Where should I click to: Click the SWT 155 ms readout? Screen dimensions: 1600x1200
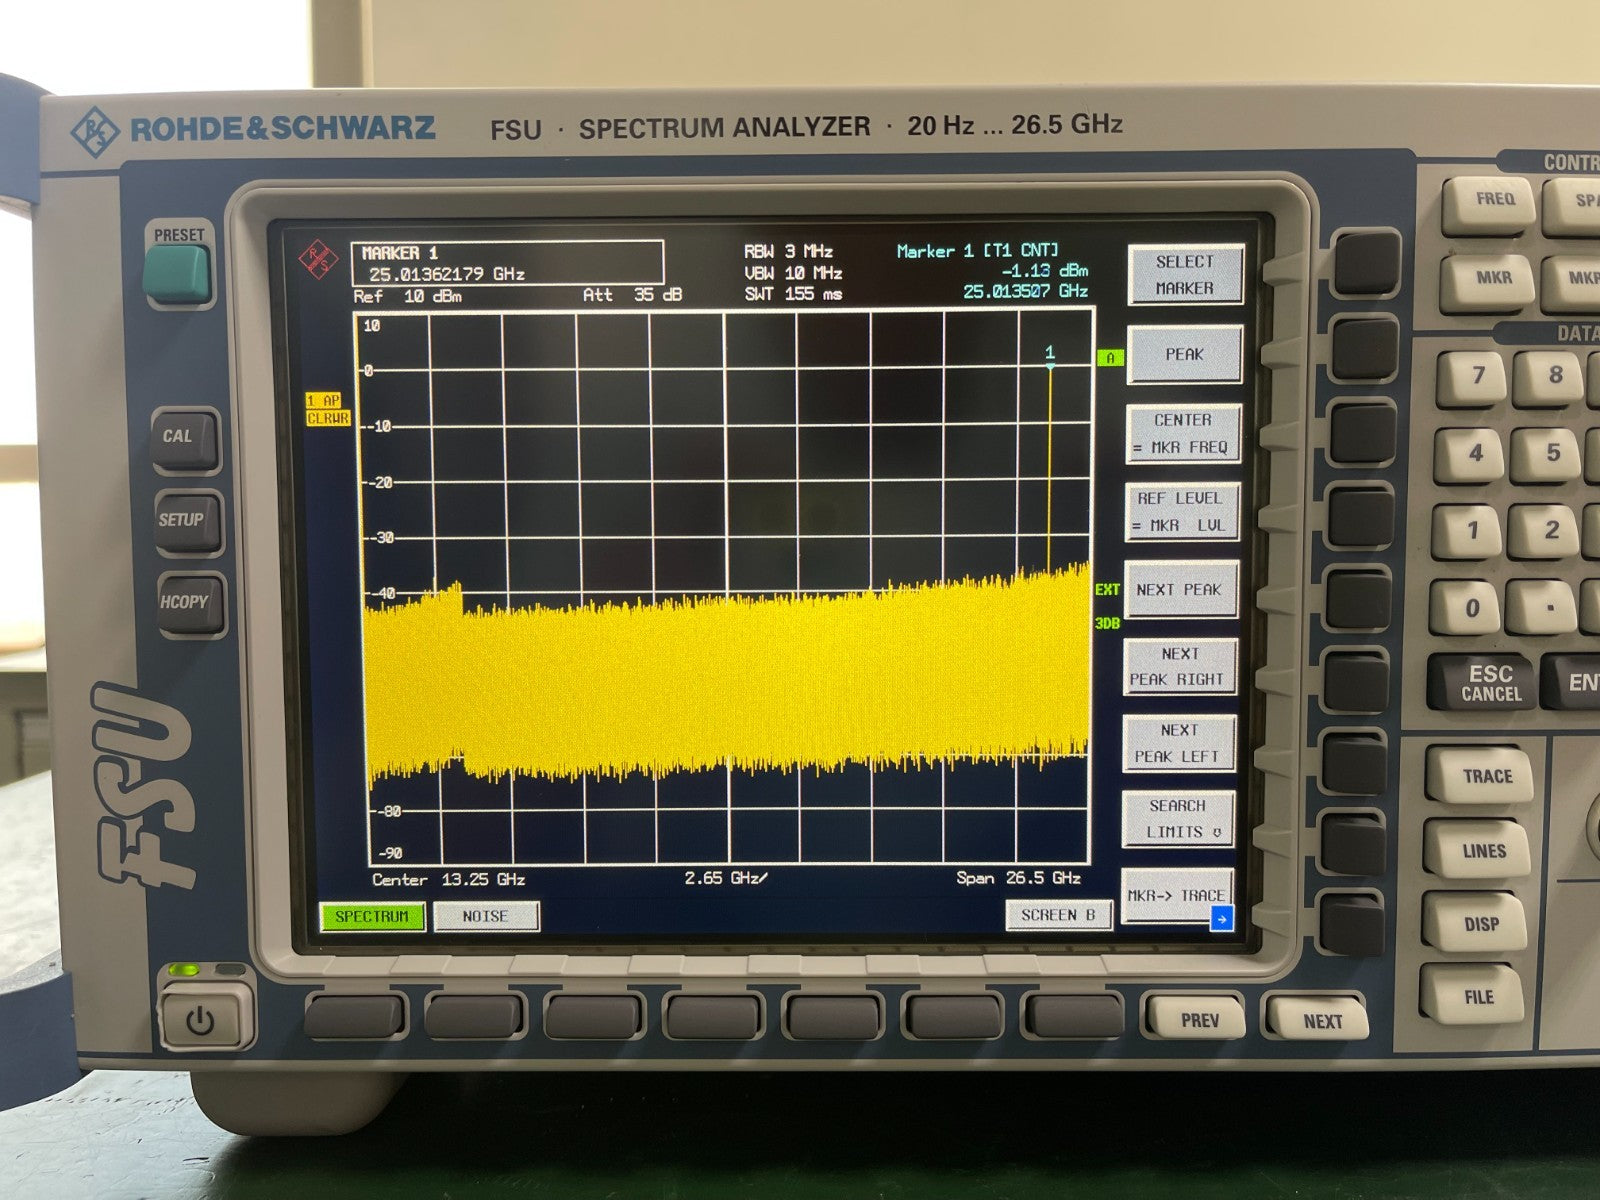pos(793,294)
